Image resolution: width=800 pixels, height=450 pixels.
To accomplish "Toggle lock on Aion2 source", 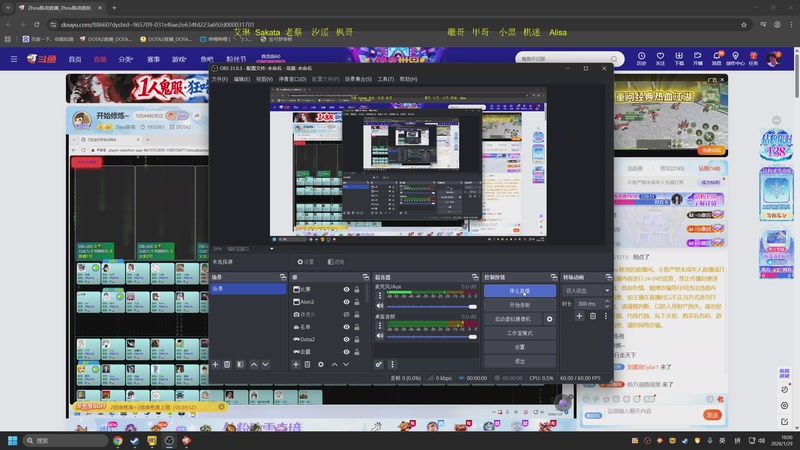I will coord(357,302).
